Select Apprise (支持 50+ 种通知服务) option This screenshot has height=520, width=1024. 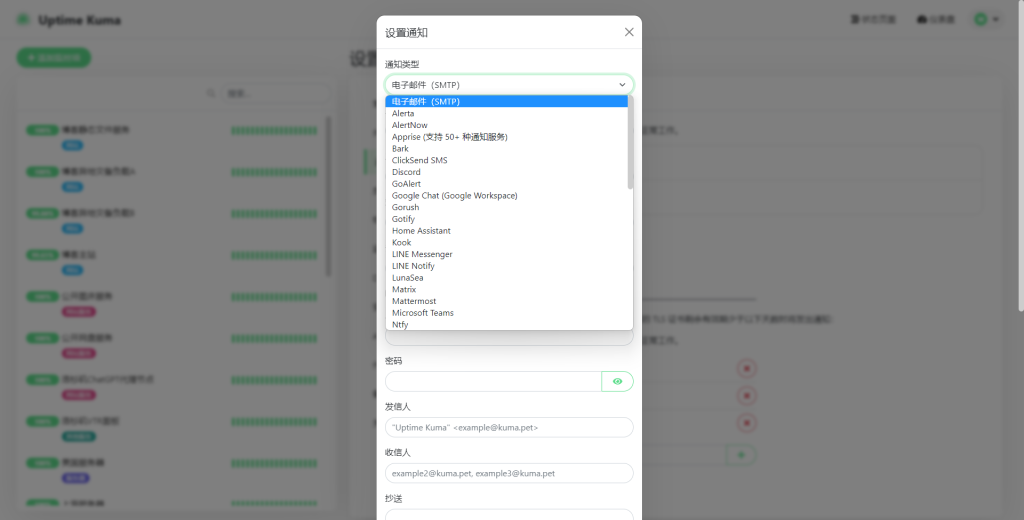pyautogui.click(x=506, y=137)
